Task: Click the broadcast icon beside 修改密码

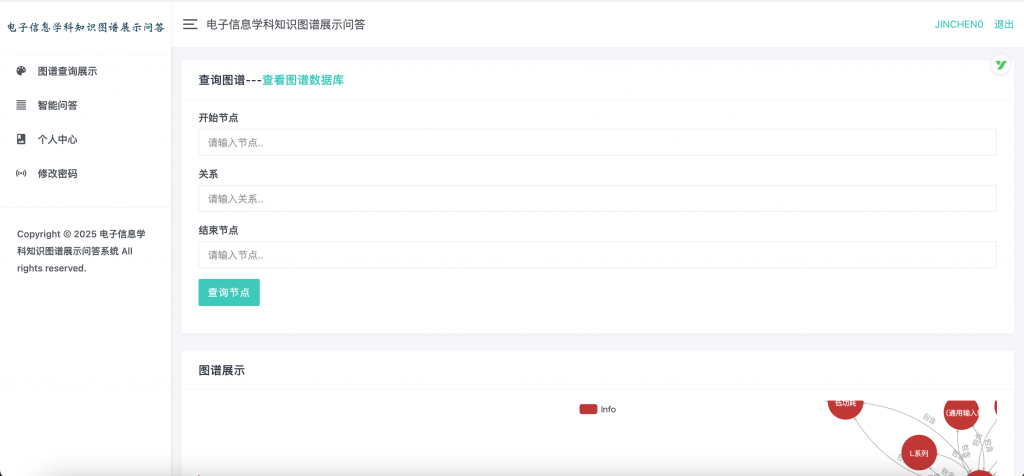Action: pos(21,174)
